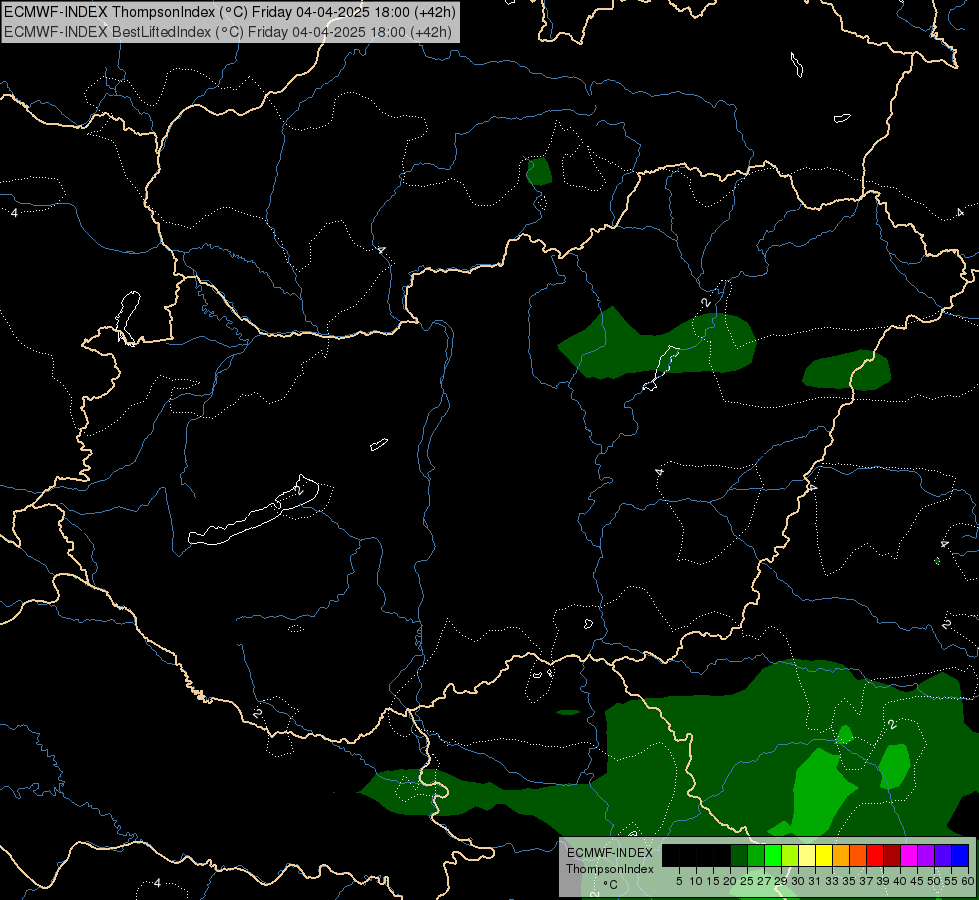Select the dark red 39–40 legend swatch

click(892, 855)
